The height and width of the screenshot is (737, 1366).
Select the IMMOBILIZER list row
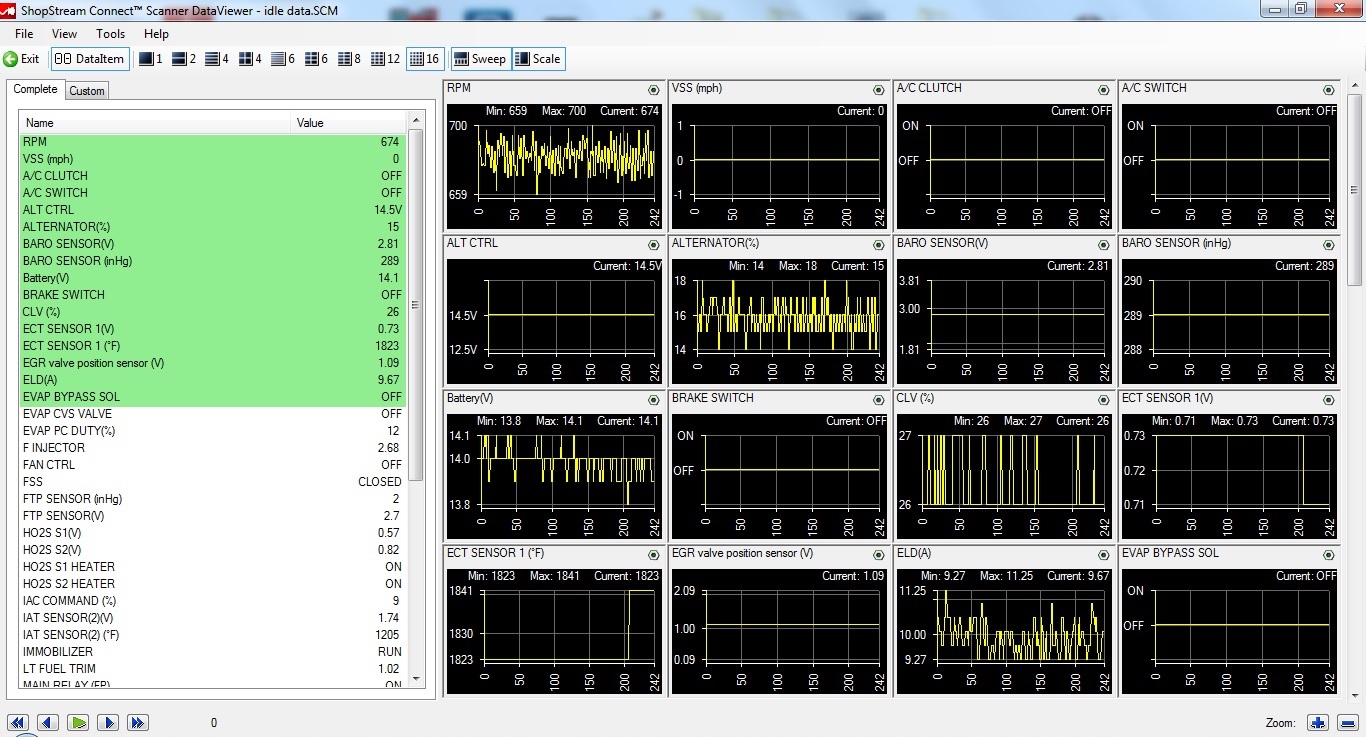coord(212,652)
